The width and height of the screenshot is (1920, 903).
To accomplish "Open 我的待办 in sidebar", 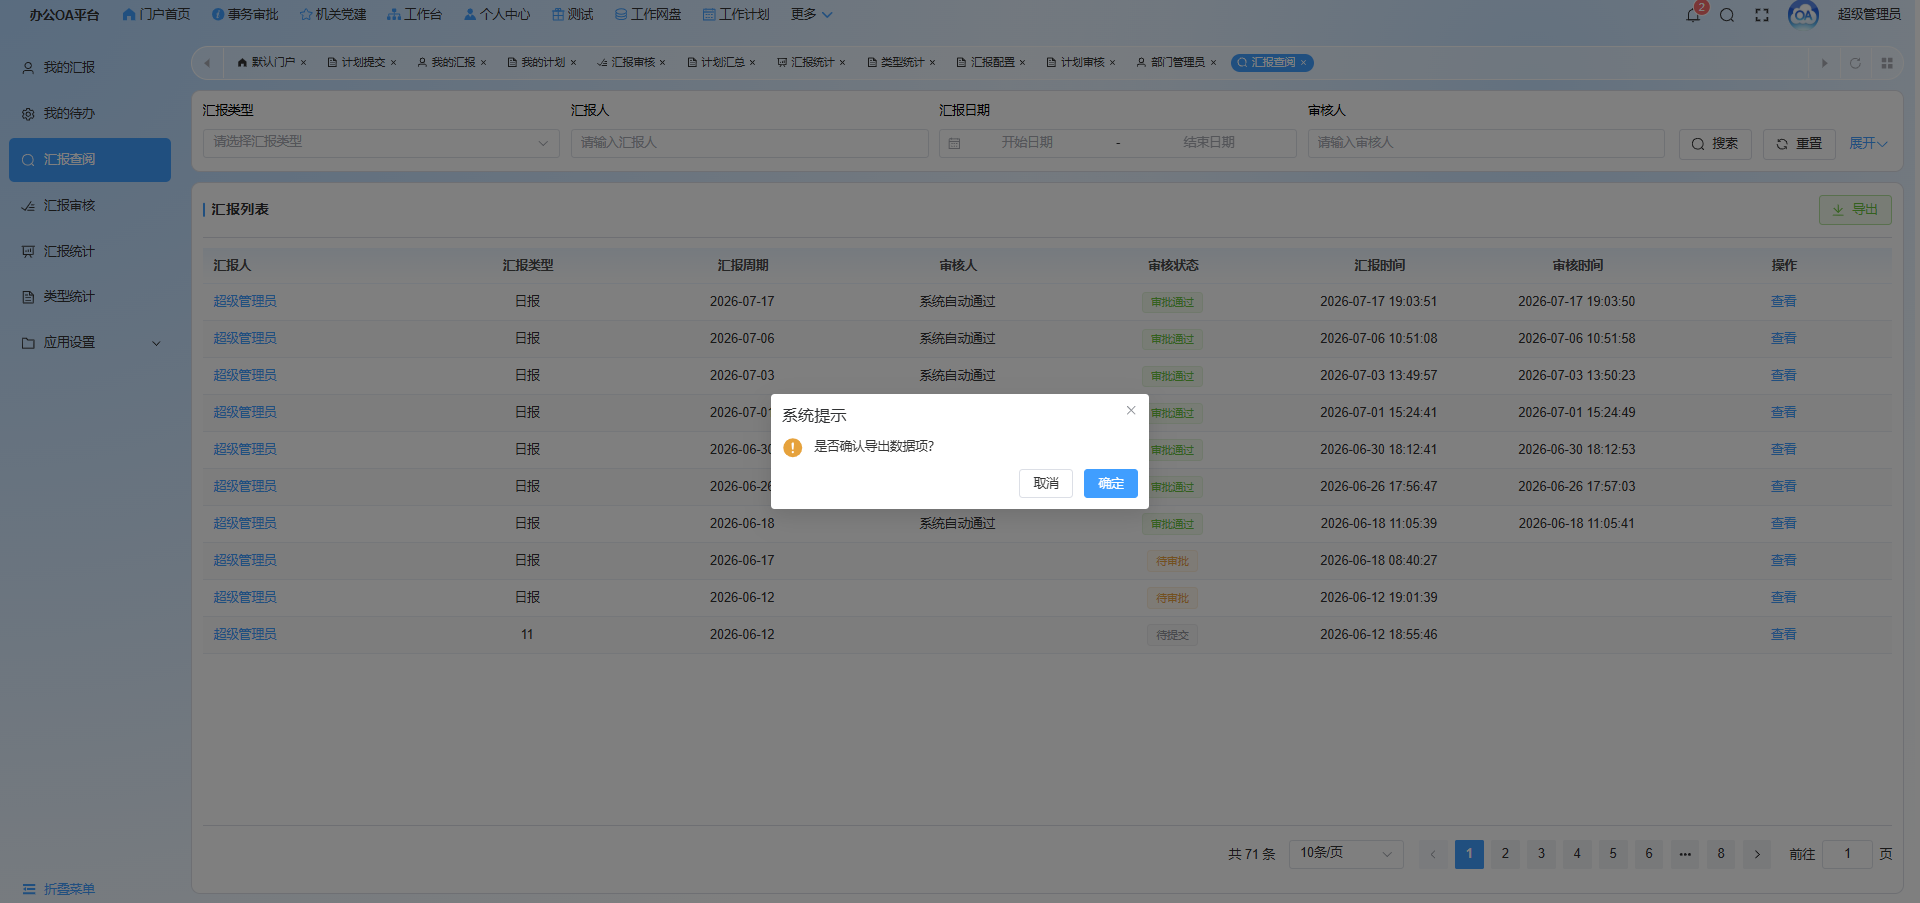I will [x=90, y=113].
